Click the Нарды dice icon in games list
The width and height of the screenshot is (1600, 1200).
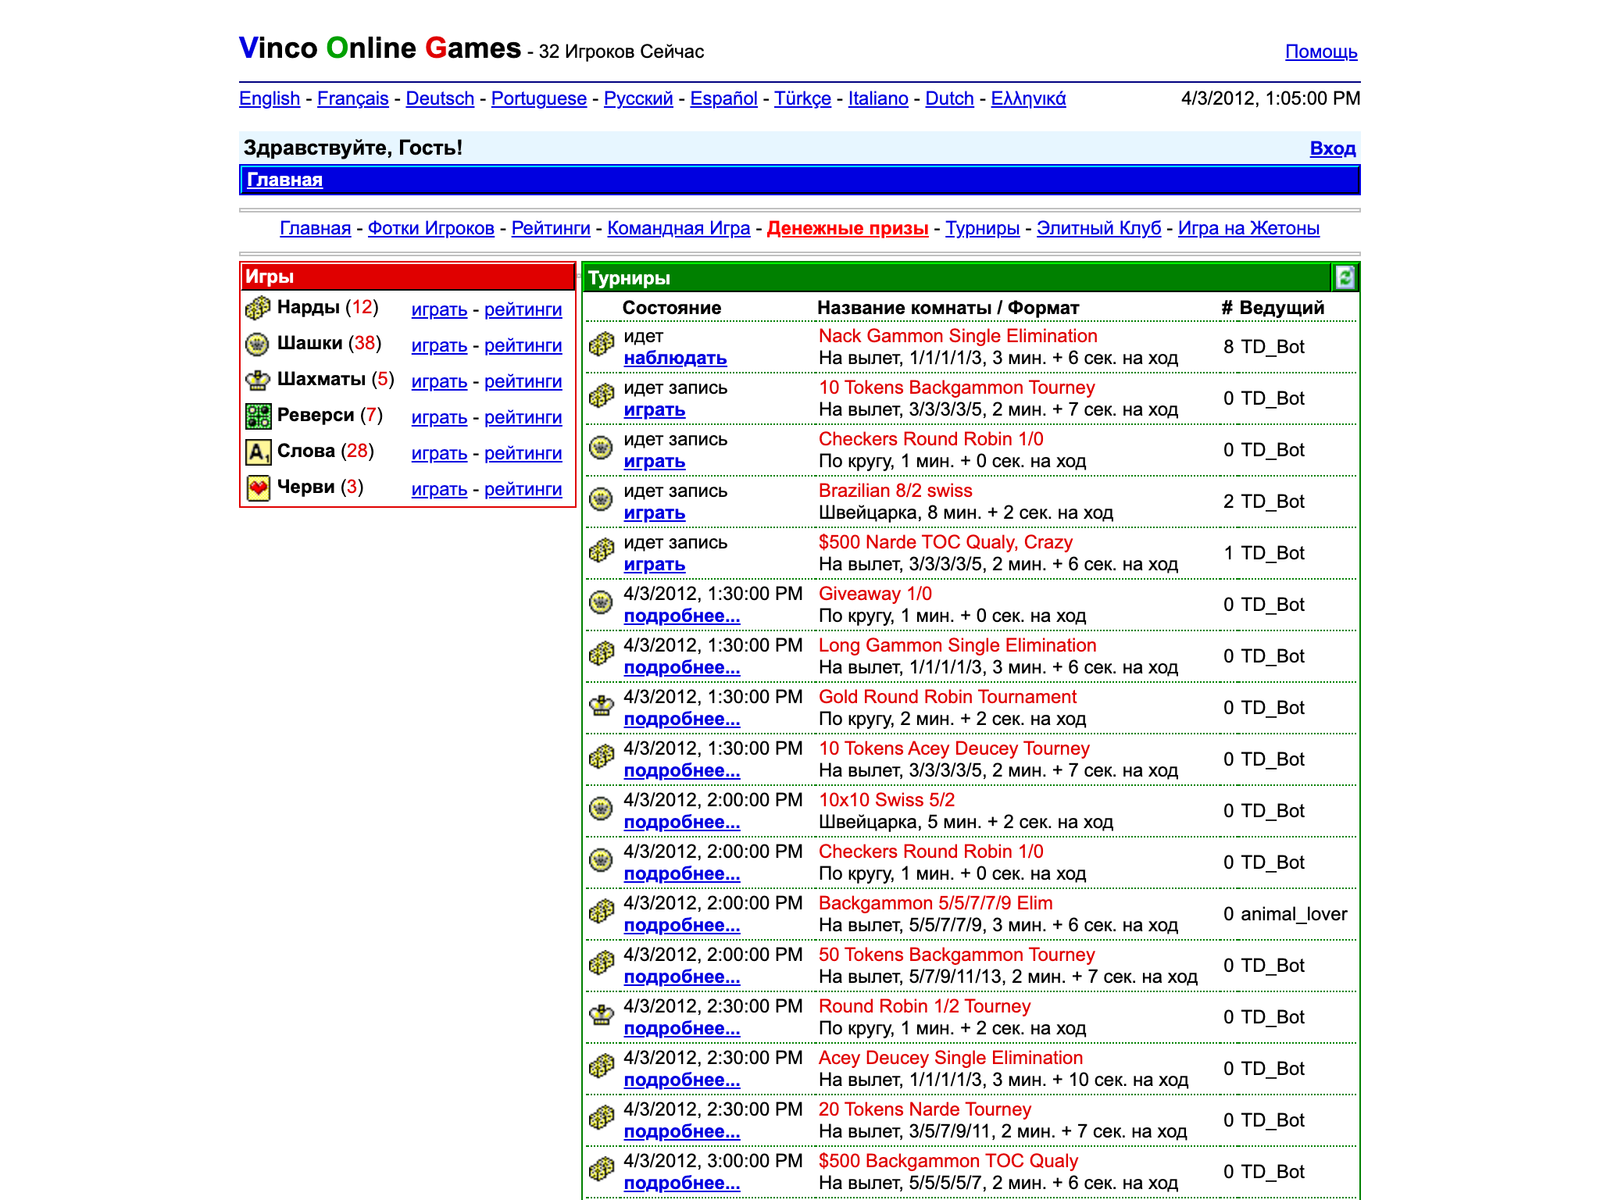pos(258,308)
